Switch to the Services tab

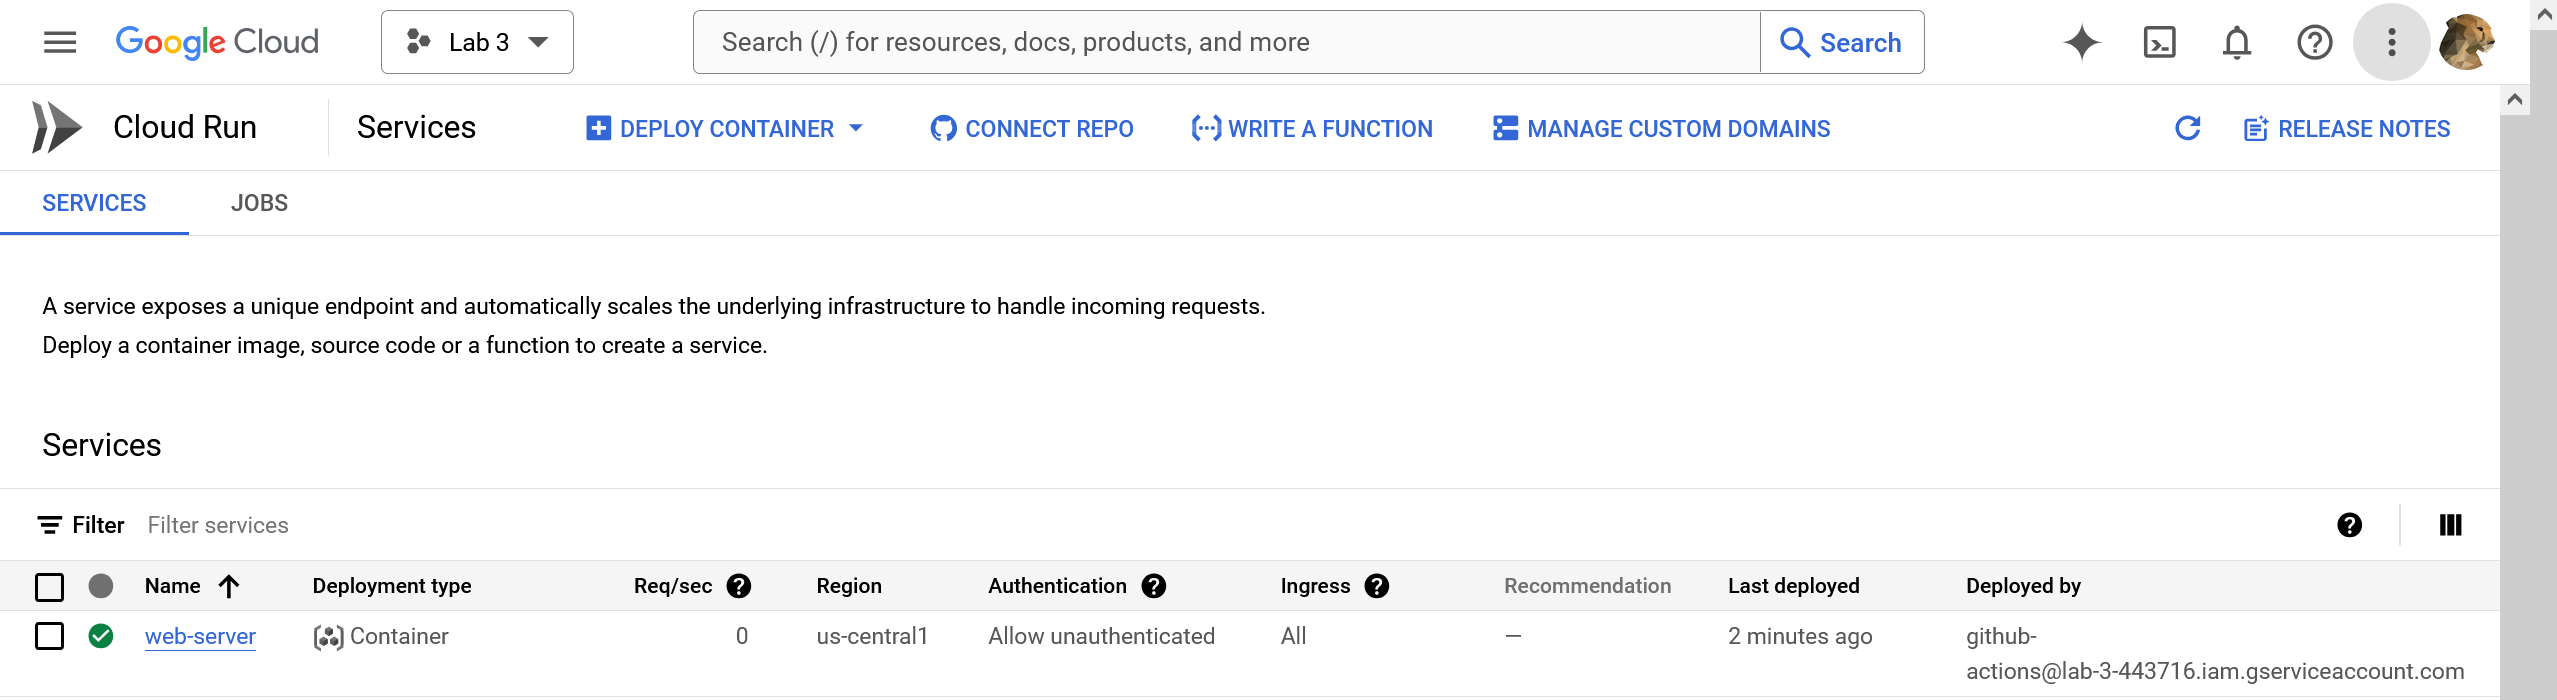click(x=94, y=203)
